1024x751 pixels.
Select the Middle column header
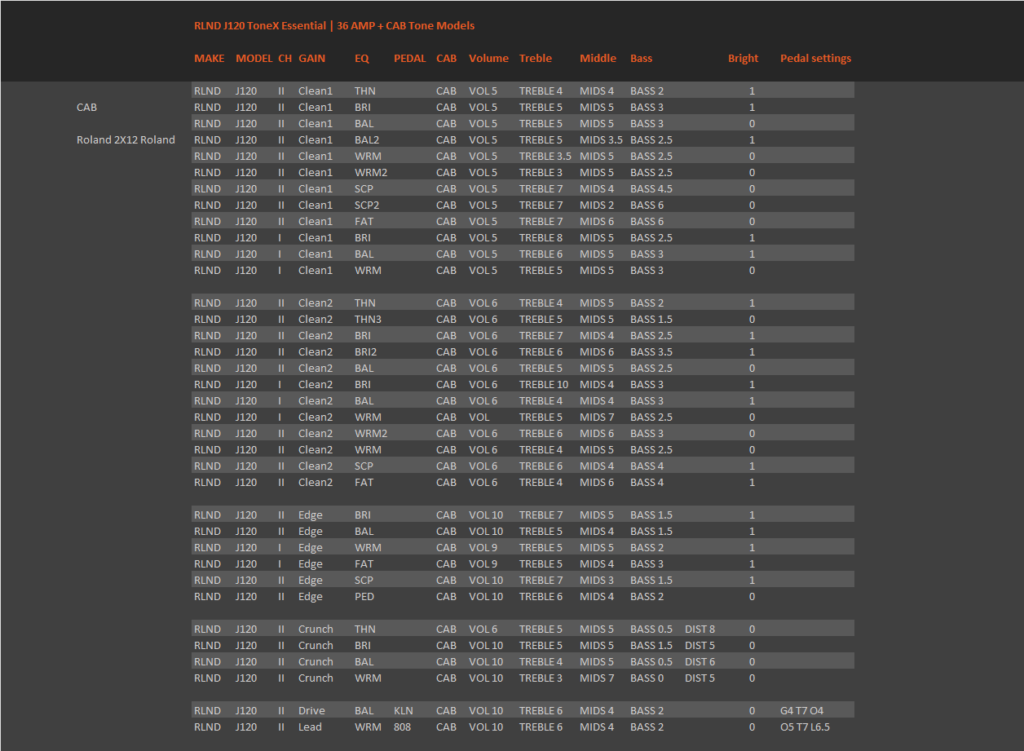pos(598,59)
